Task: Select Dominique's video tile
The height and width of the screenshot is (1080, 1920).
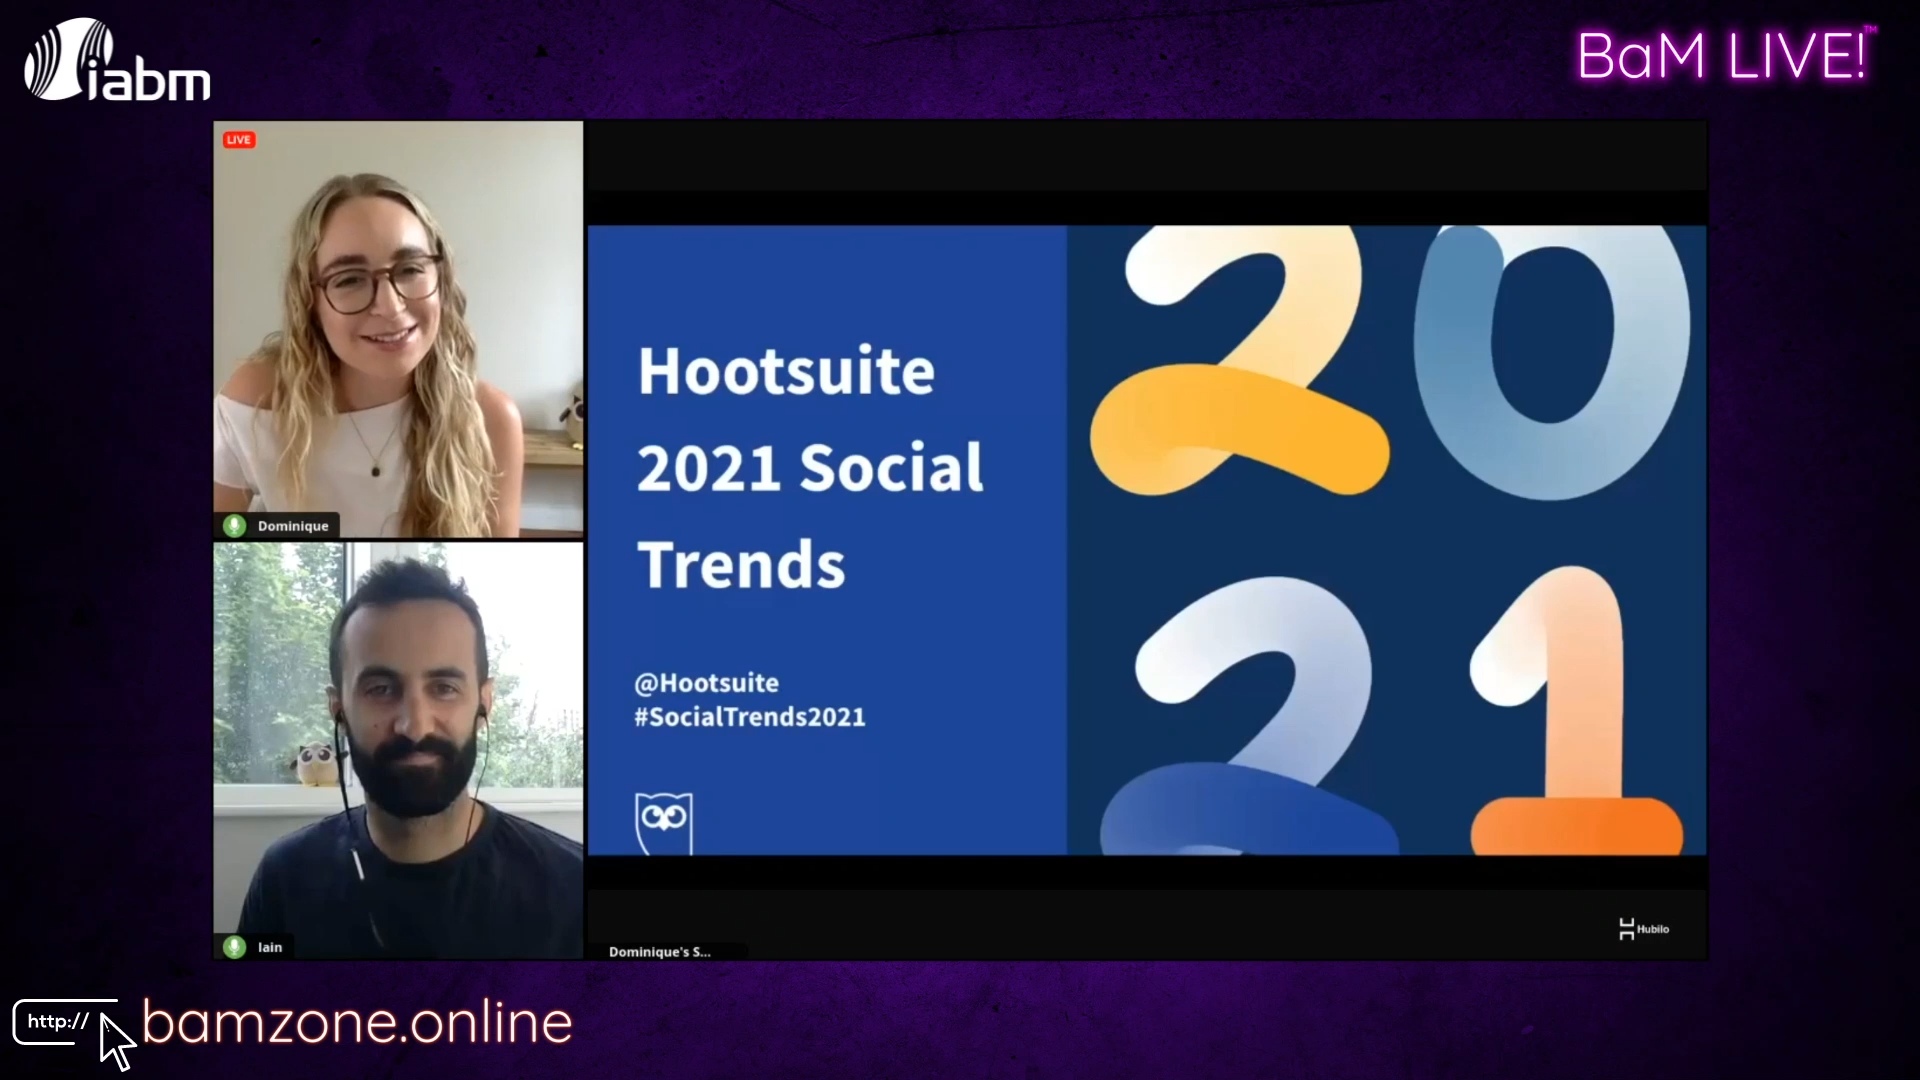Action: pyautogui.click(x=398, y=330)
